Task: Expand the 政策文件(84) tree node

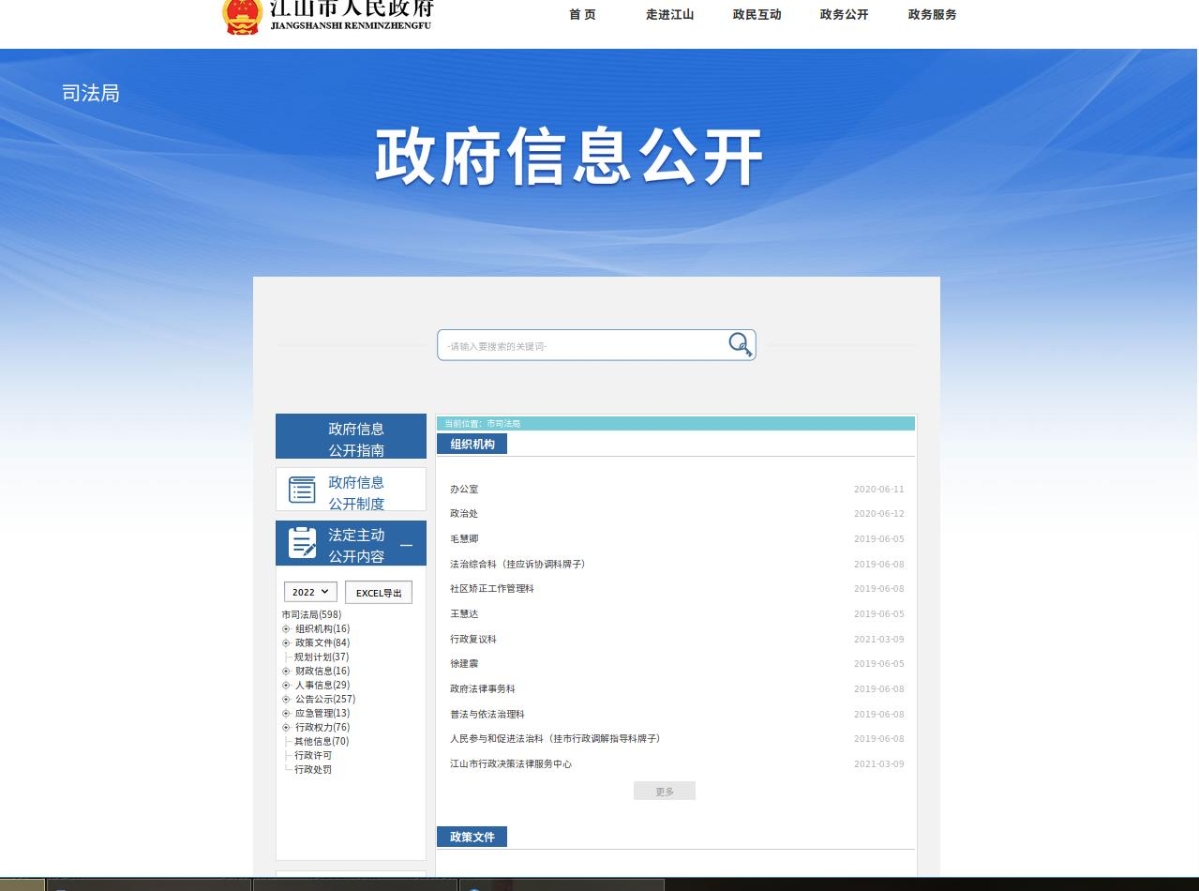Action: [x=286, y=642]
